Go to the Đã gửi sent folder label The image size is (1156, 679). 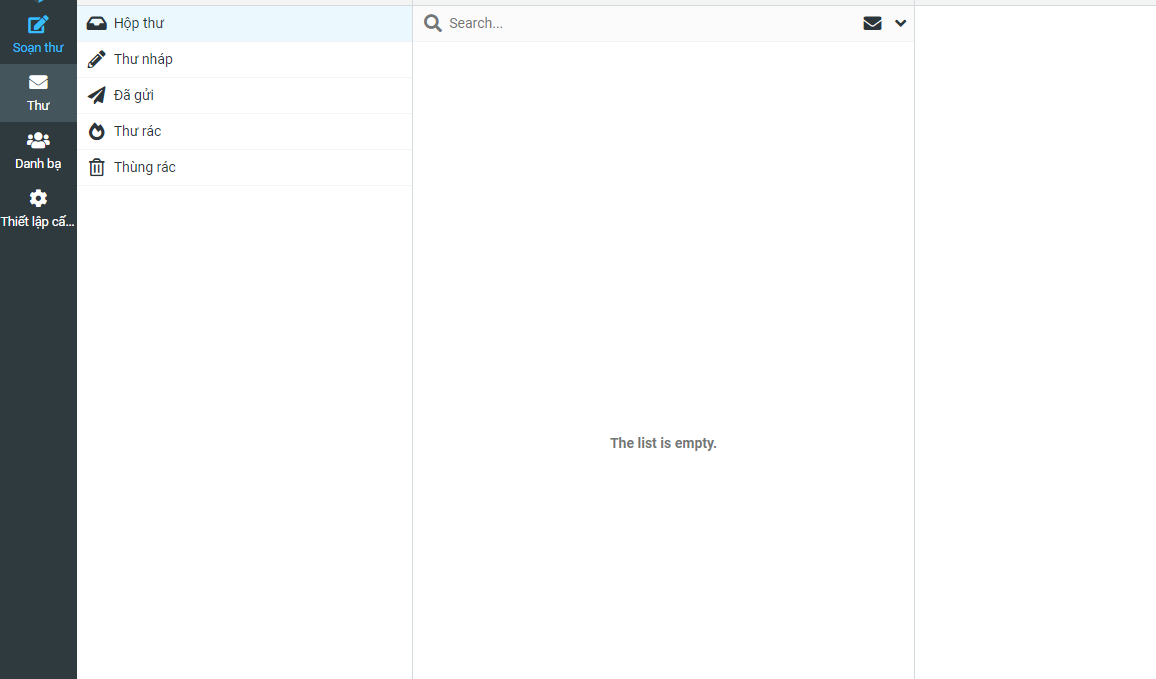coord(134,95)
